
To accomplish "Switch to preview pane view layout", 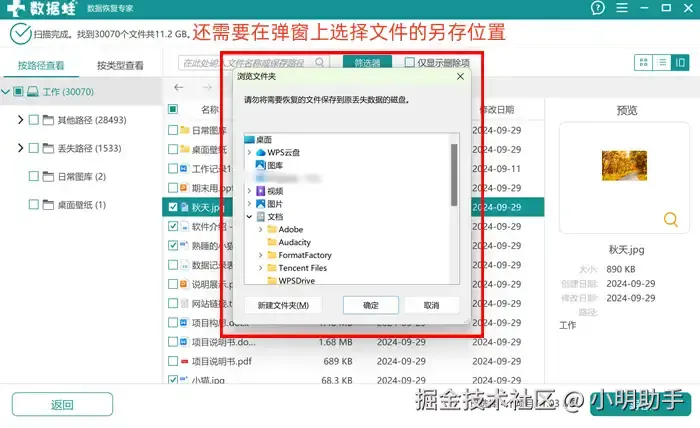I will pyautogui.click(x=680, y=62).
